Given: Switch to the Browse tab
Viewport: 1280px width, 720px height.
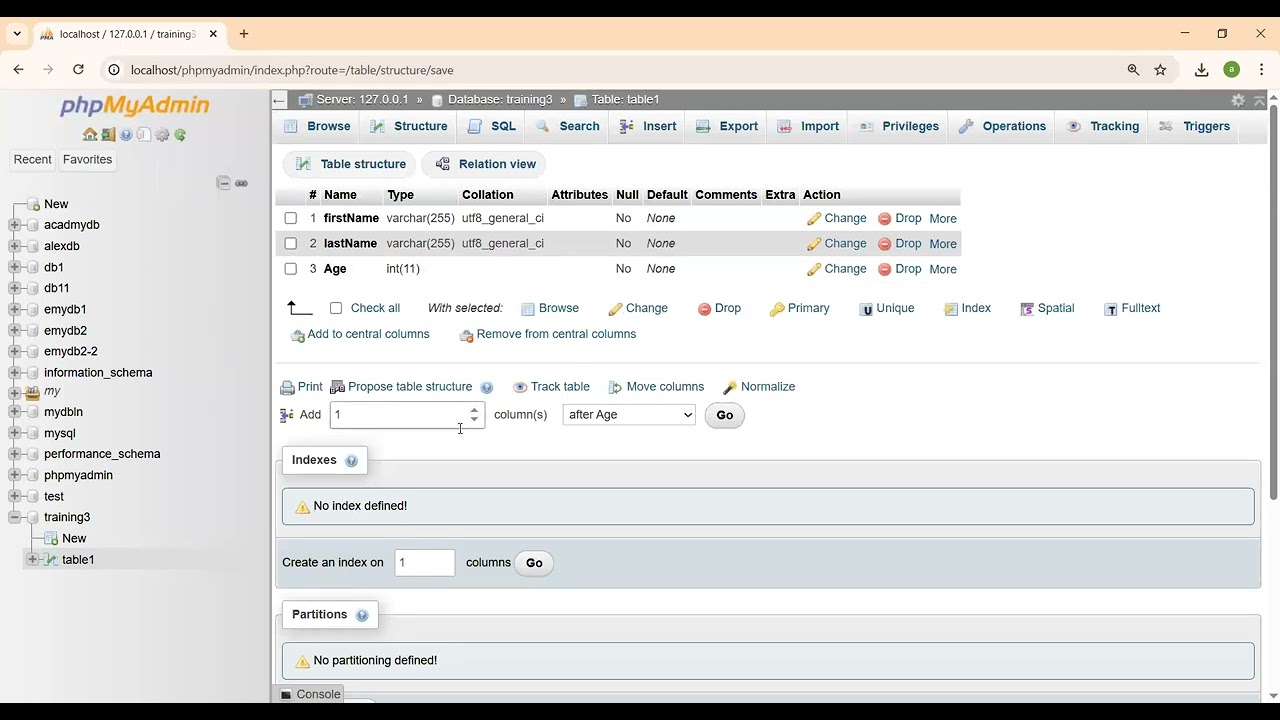Looking at the screenshot, I should pyautogui.click(x=318, y=126).
